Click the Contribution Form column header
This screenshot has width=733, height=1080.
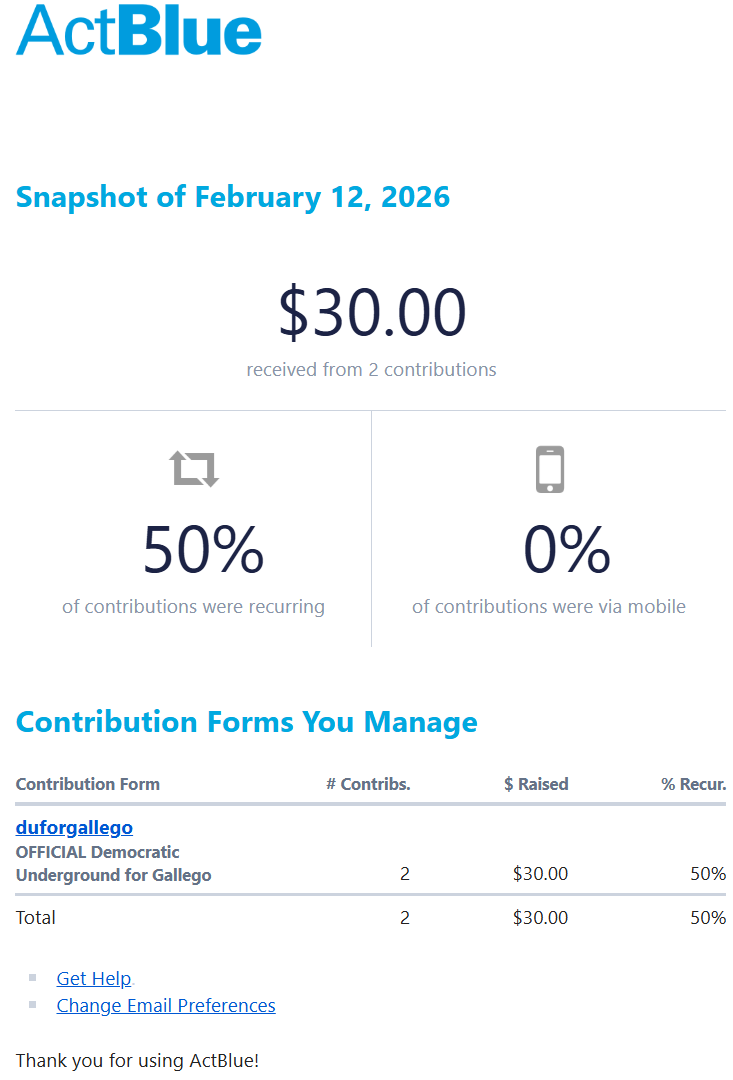[87, 784]
